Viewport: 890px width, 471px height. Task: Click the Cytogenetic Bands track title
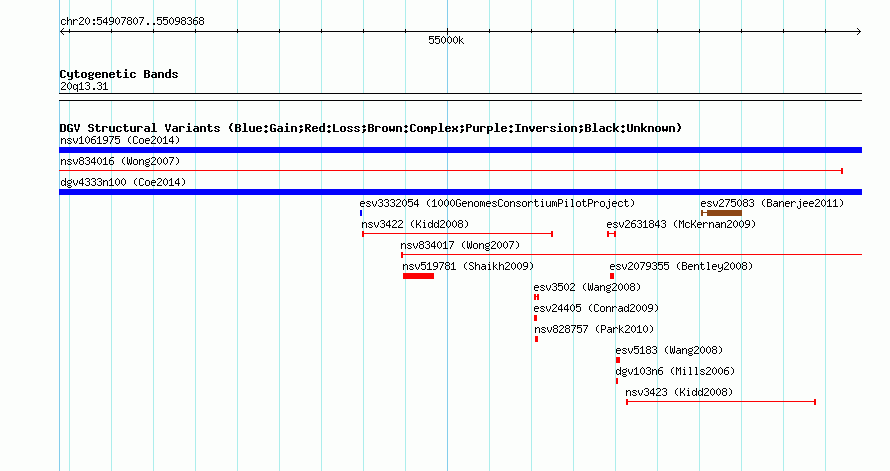(x=119, y=74)
